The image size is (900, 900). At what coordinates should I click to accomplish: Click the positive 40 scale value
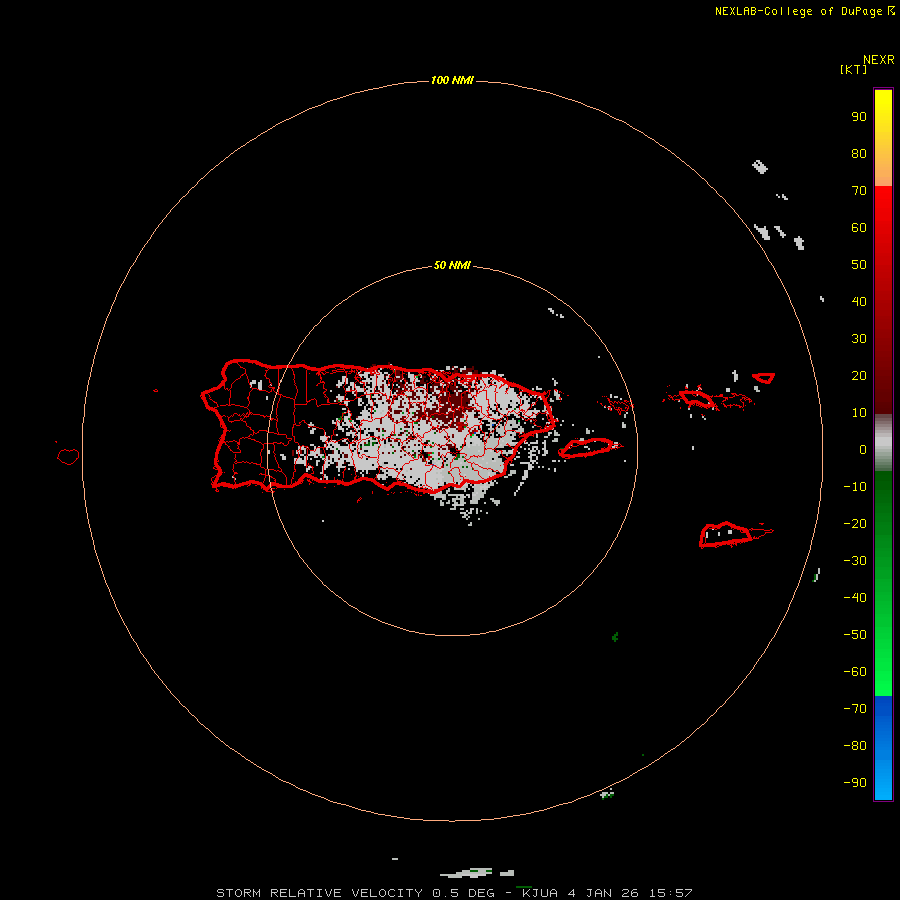859,302
